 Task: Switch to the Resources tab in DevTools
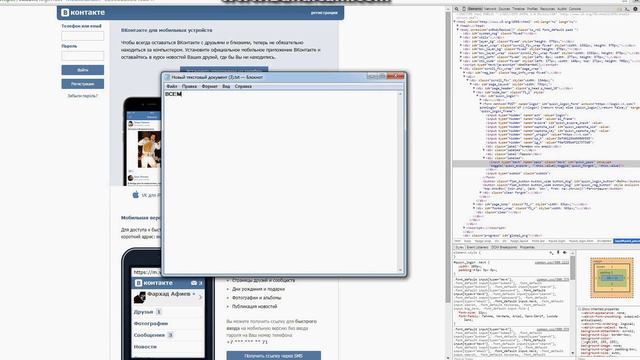click(547, 9)
